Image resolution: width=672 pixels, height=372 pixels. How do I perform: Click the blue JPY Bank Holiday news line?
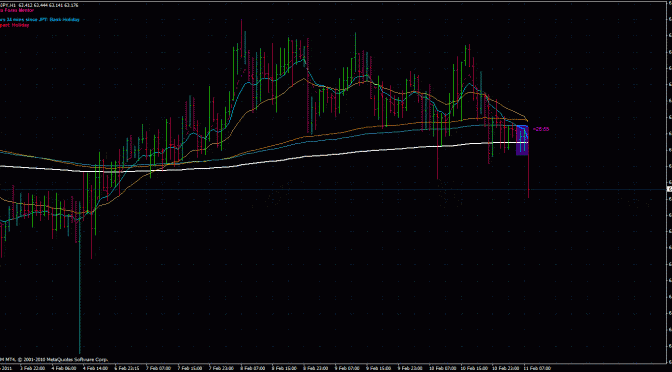40,20
